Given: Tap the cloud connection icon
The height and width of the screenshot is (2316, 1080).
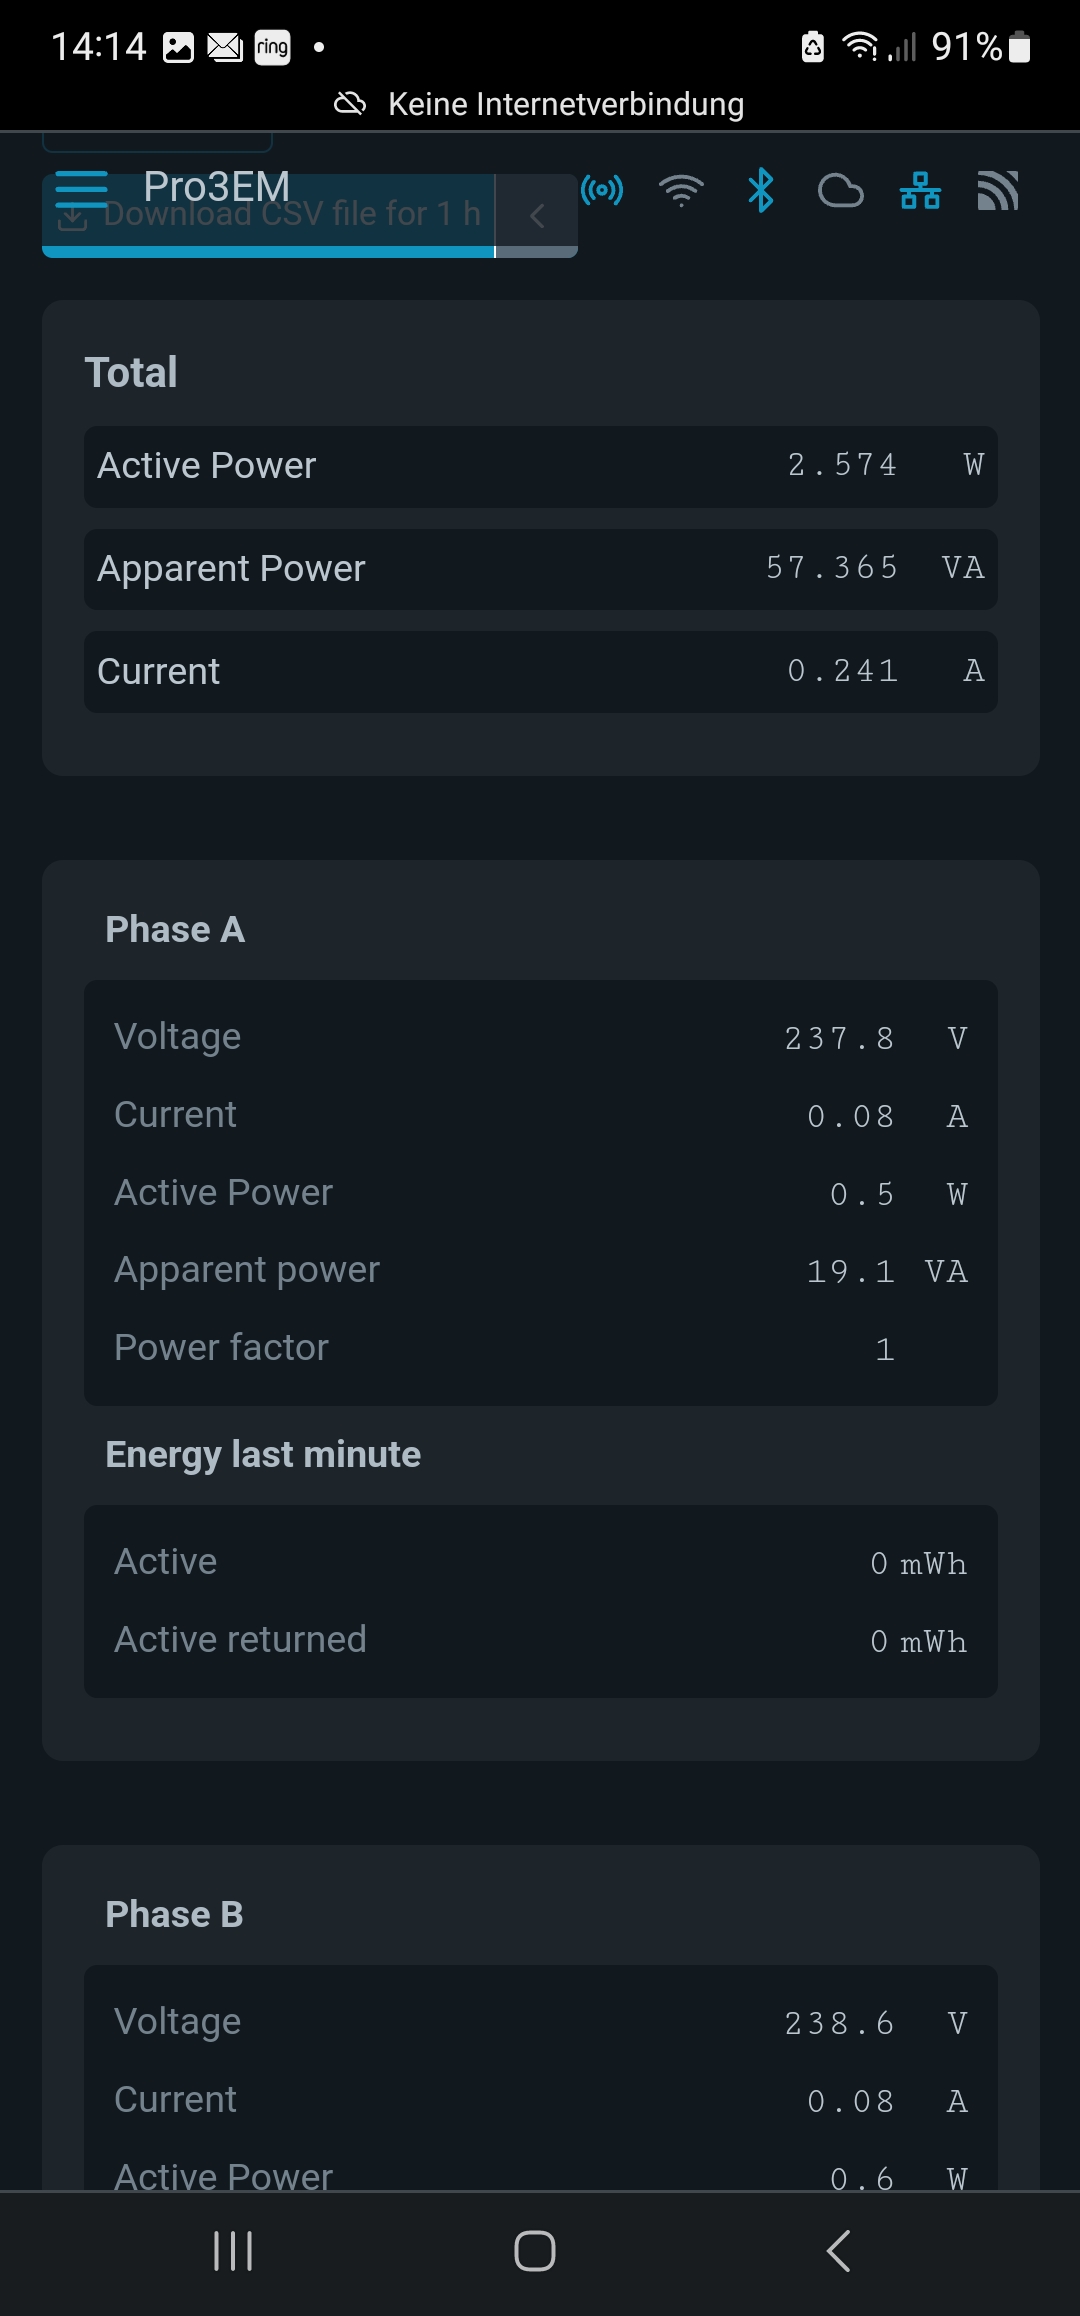Looking at the screenshot, I should (840, 190).
